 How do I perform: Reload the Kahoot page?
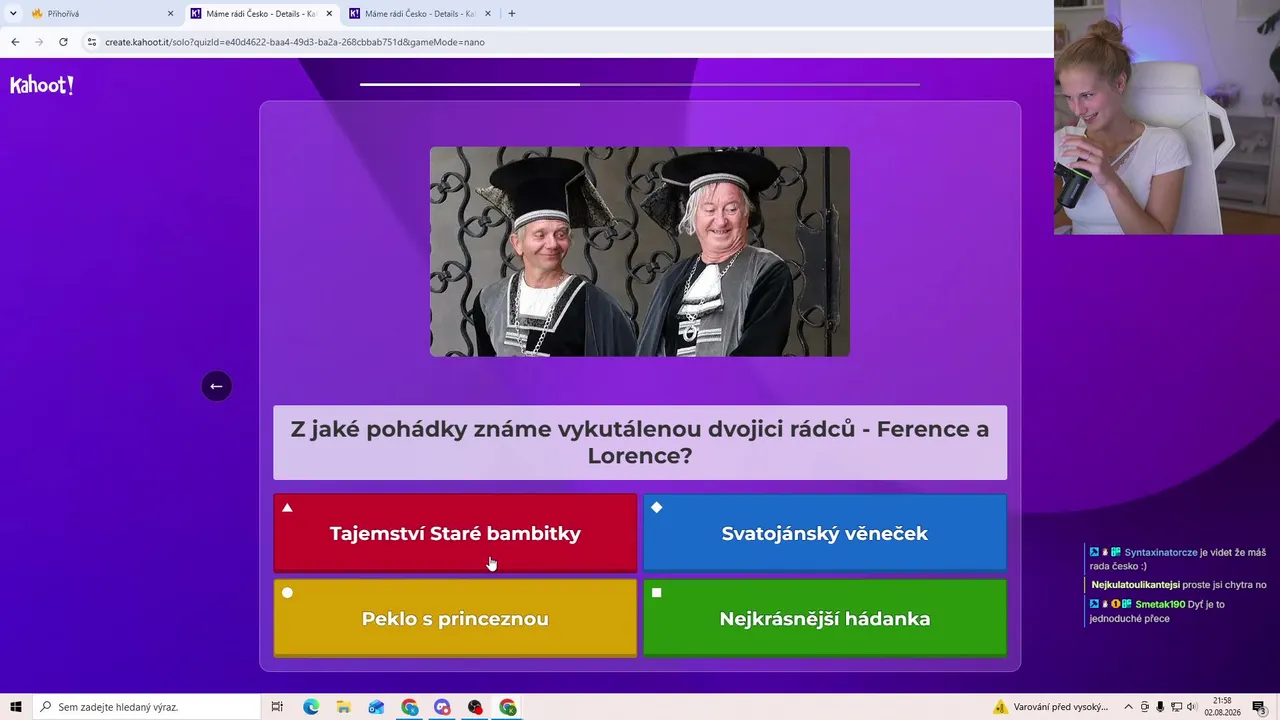click(63, 42)
